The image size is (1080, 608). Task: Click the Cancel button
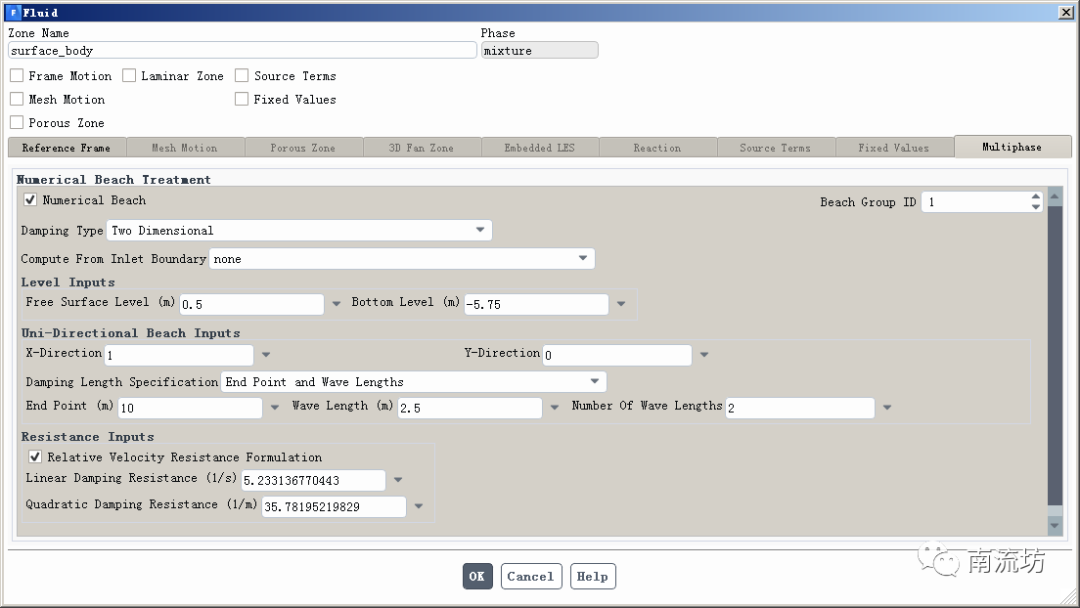pyautogui.click(x=531, y=576)
